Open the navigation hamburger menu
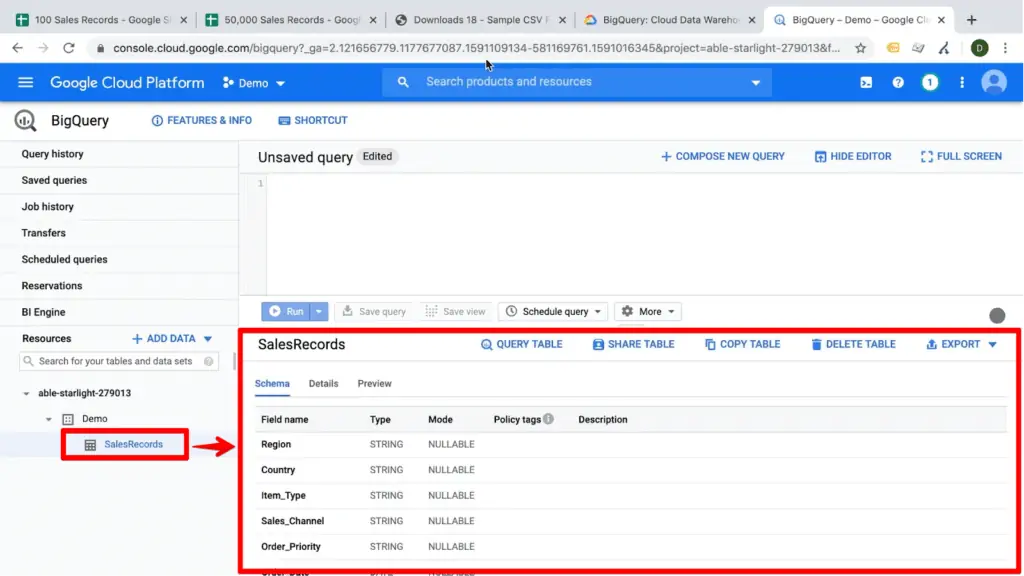Viewport: 1024px width, 576px height. [x=25, y=83]
